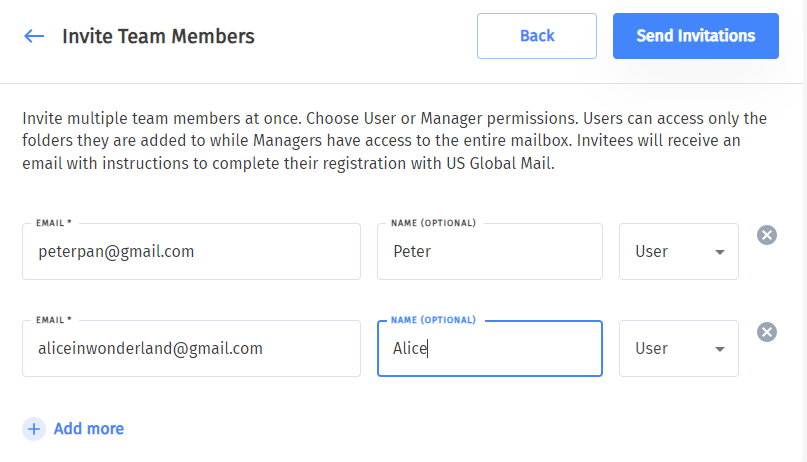Viewport: 807px width, 462px height.
Task: Click the name field containing Alice
Action: pyautogui.click(x=489, y=349)
